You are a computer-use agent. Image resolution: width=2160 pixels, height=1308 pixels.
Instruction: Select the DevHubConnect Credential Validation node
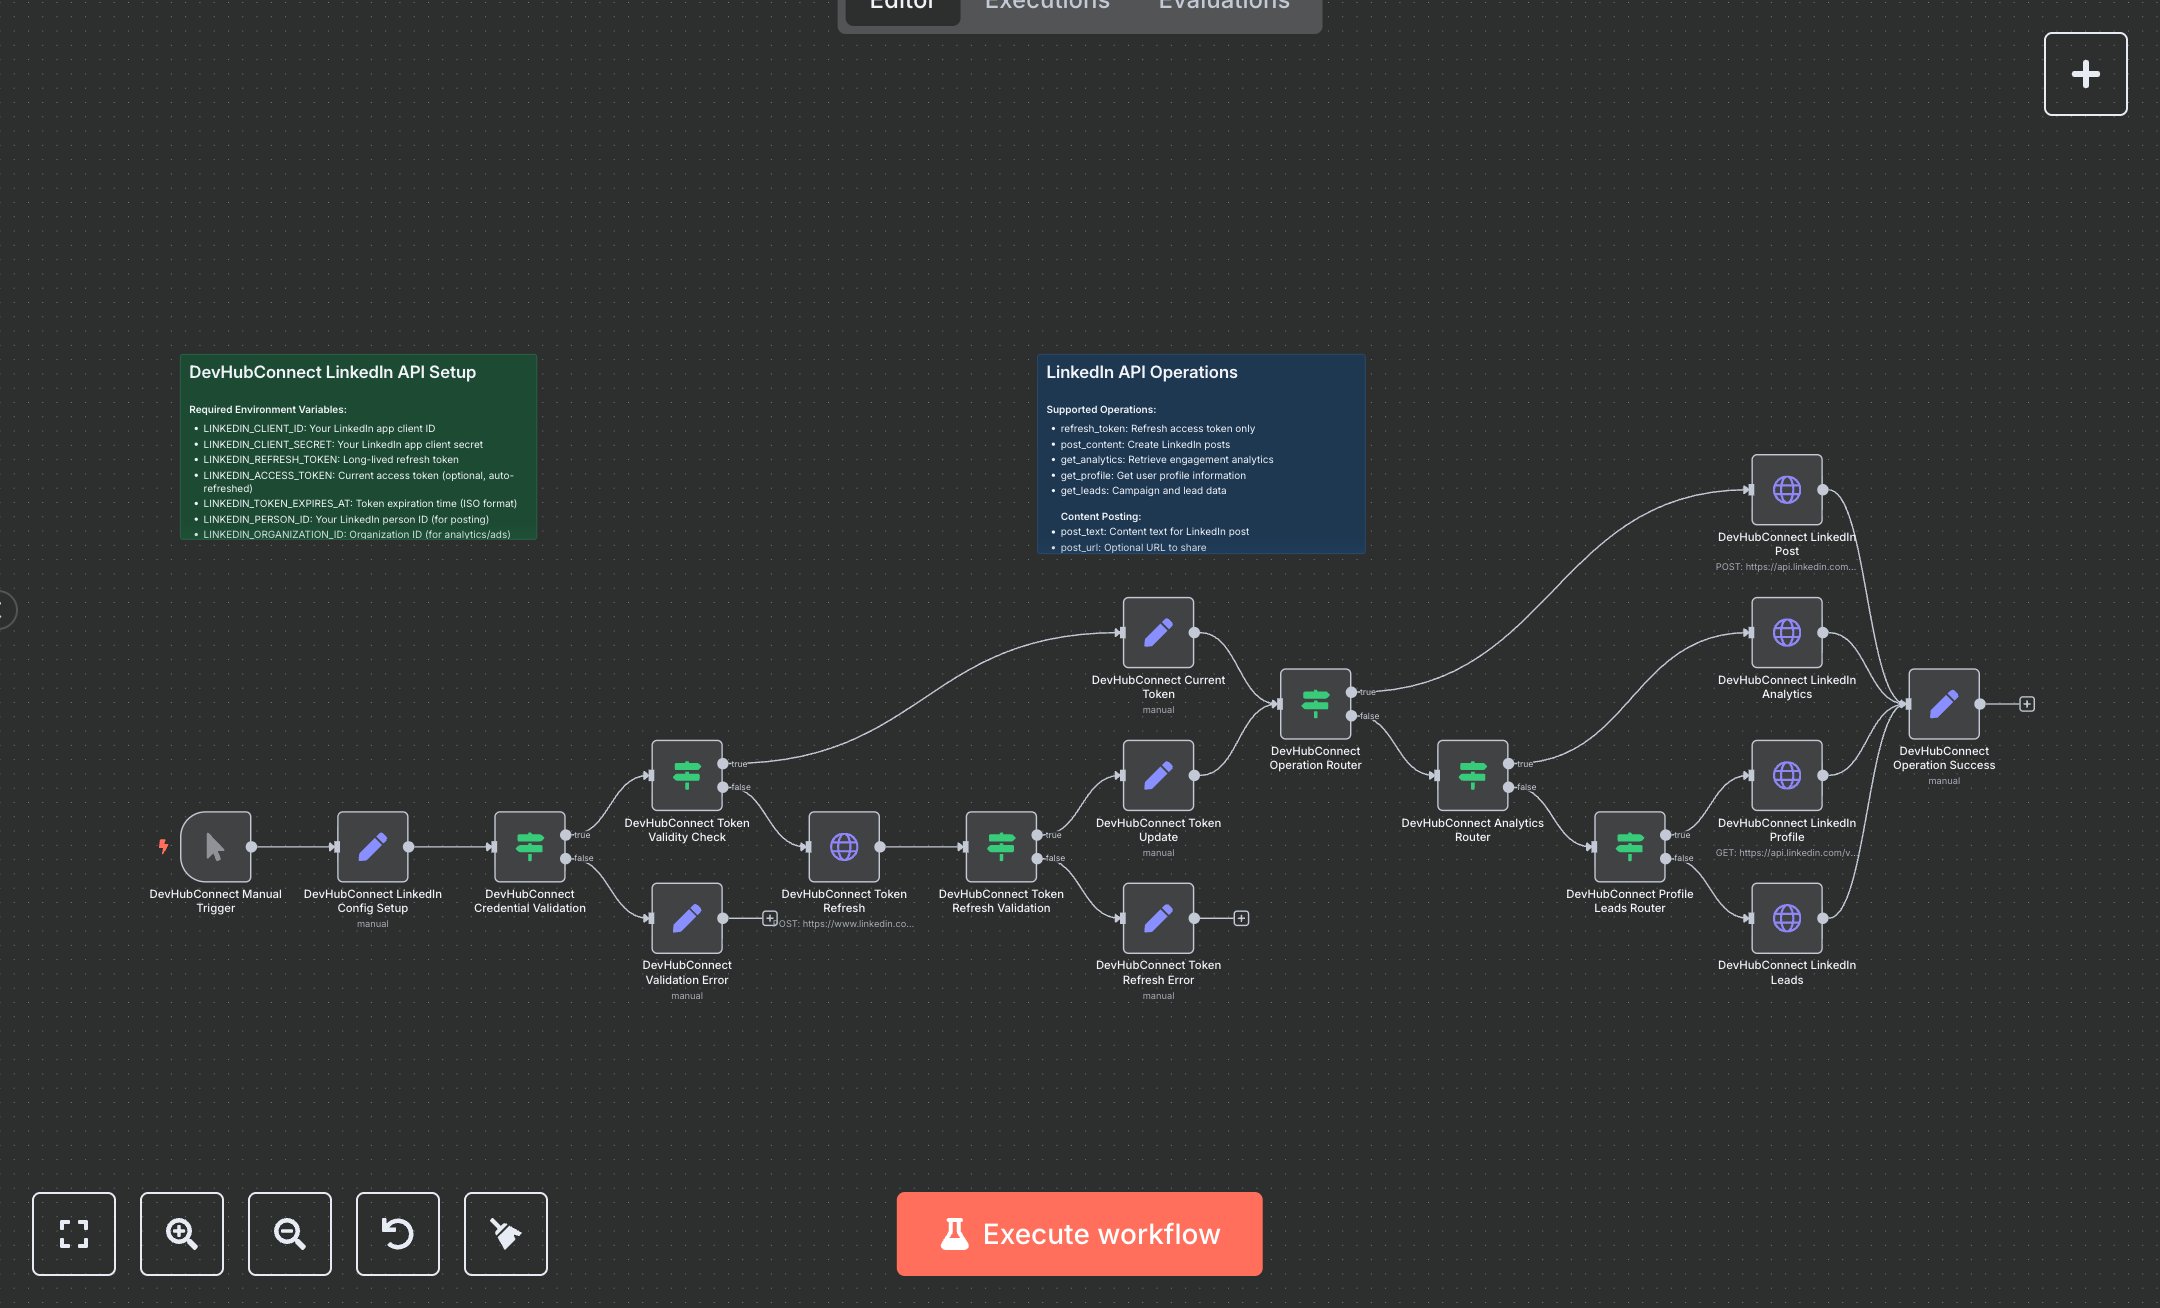[x=529, y=846]
